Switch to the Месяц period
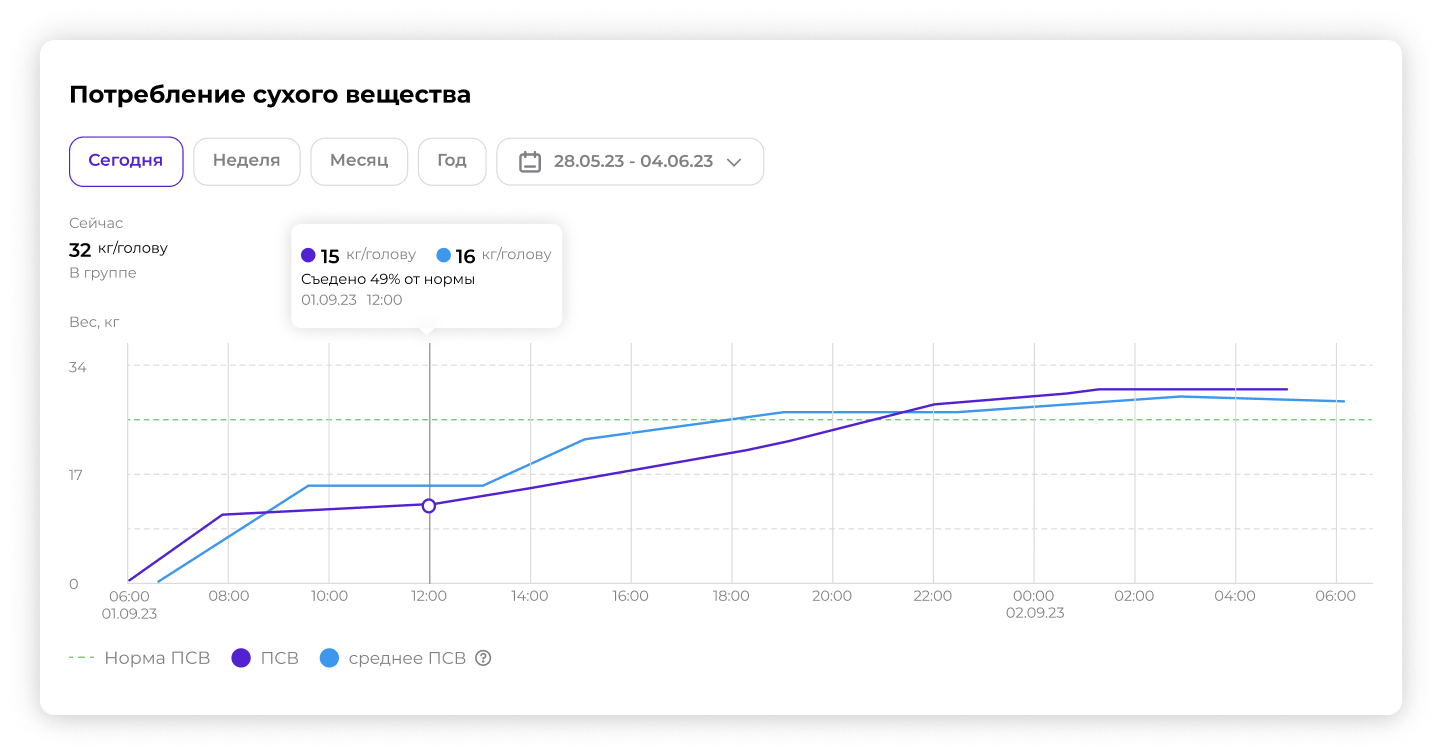Viewport: 1442px width, 755px height. click(x=359, y=161)
